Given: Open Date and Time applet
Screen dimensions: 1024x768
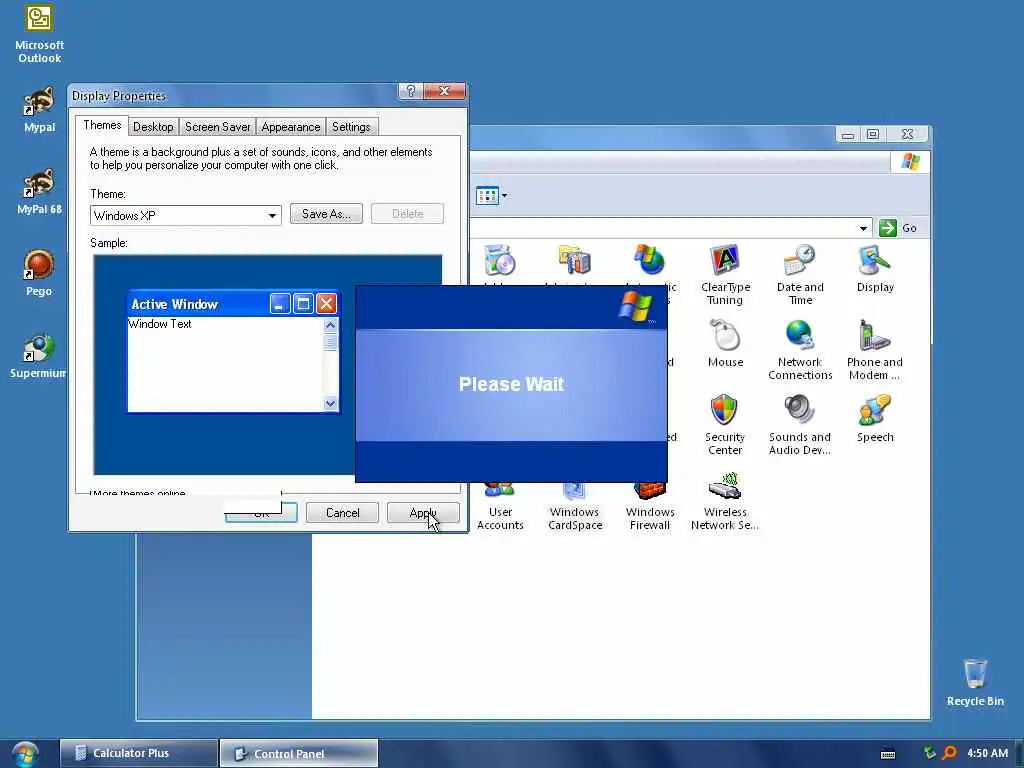Looking at the screenshot, I should coord(800,274).
